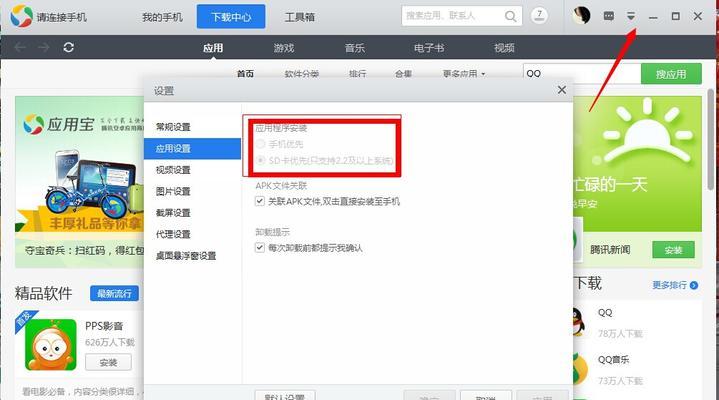Toggle 每次卸载前都提示我确认 checkbox
The width and height of the screenshot is (719, 400).
260,248
